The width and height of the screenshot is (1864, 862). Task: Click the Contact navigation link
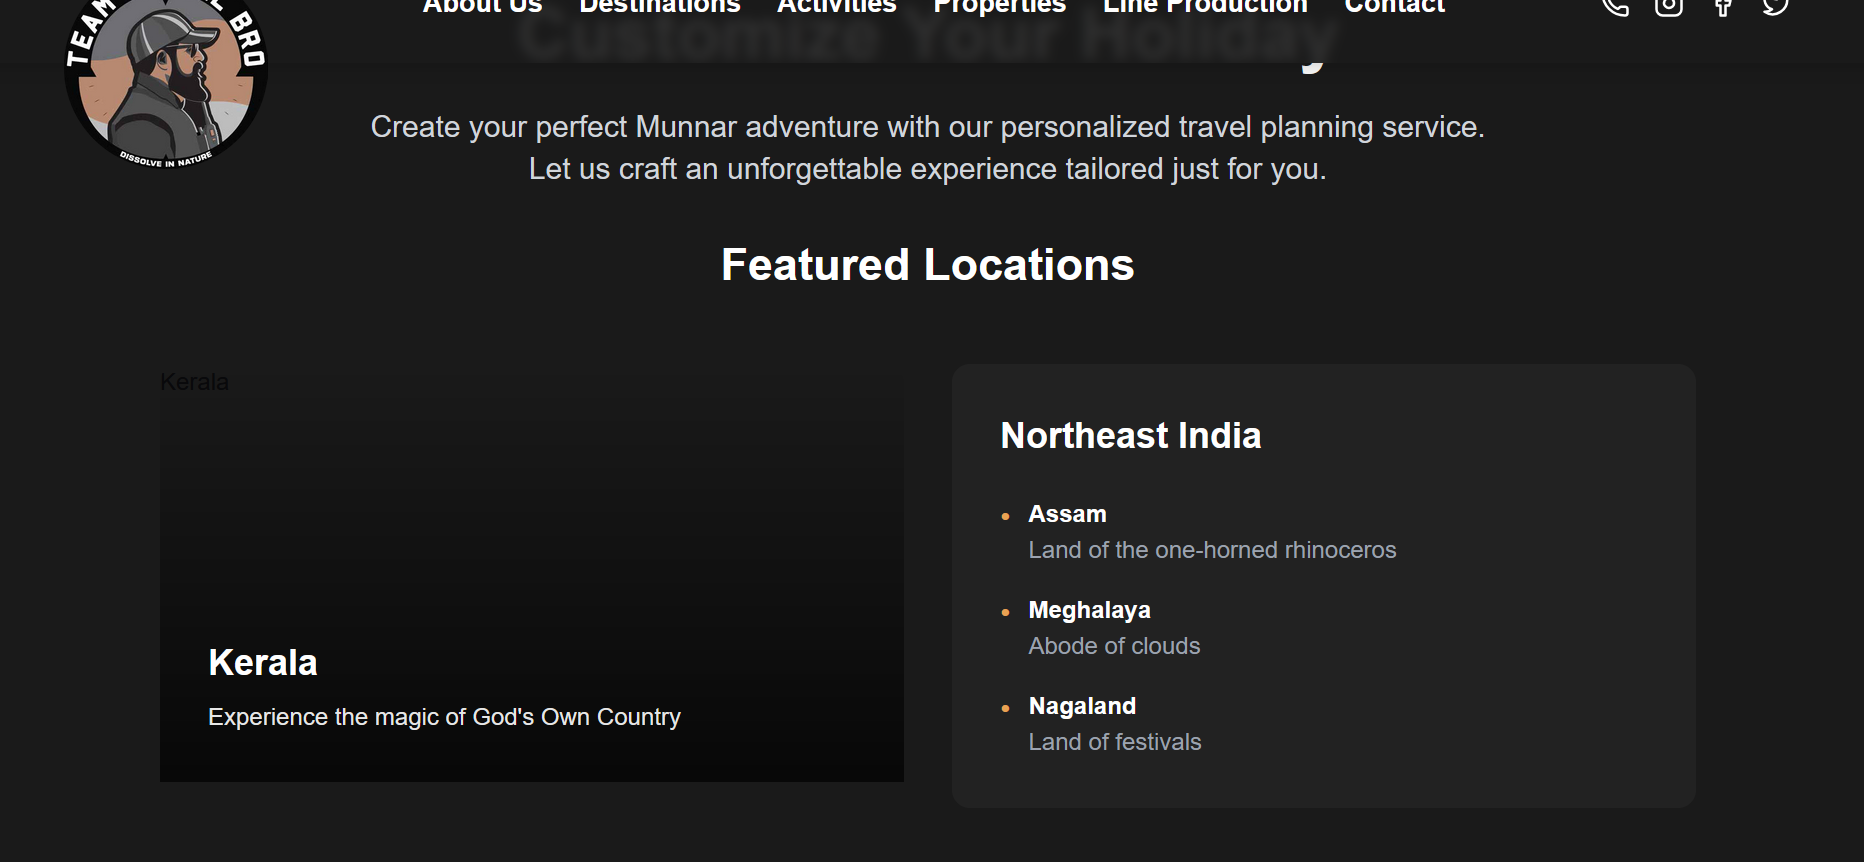pyautogui.click(x=1394, y=7)
